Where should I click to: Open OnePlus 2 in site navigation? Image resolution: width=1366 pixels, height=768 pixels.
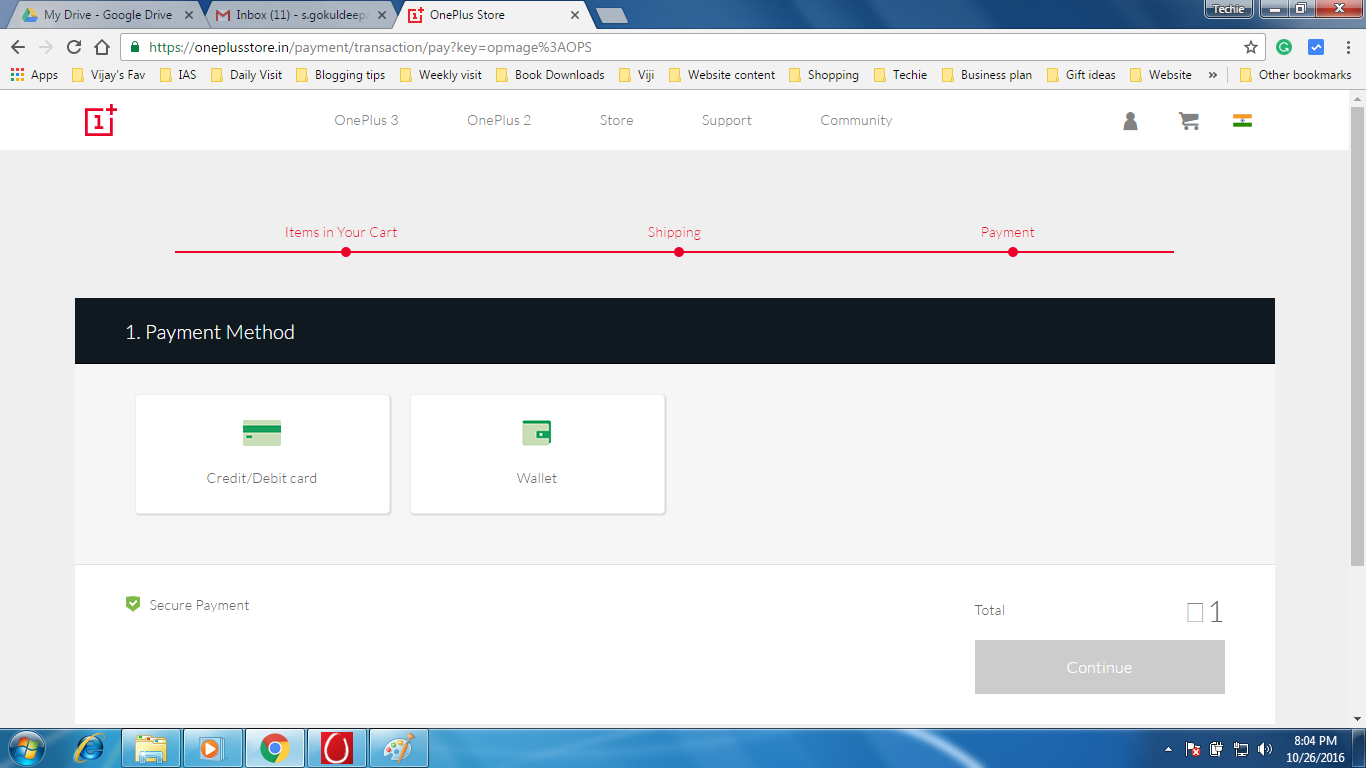click(x=499, y=120)
